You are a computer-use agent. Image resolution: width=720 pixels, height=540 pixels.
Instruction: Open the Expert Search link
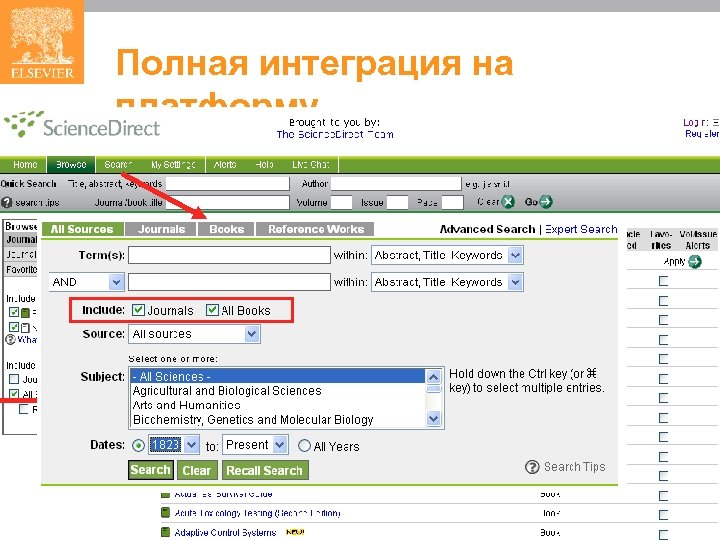point(581,229)
